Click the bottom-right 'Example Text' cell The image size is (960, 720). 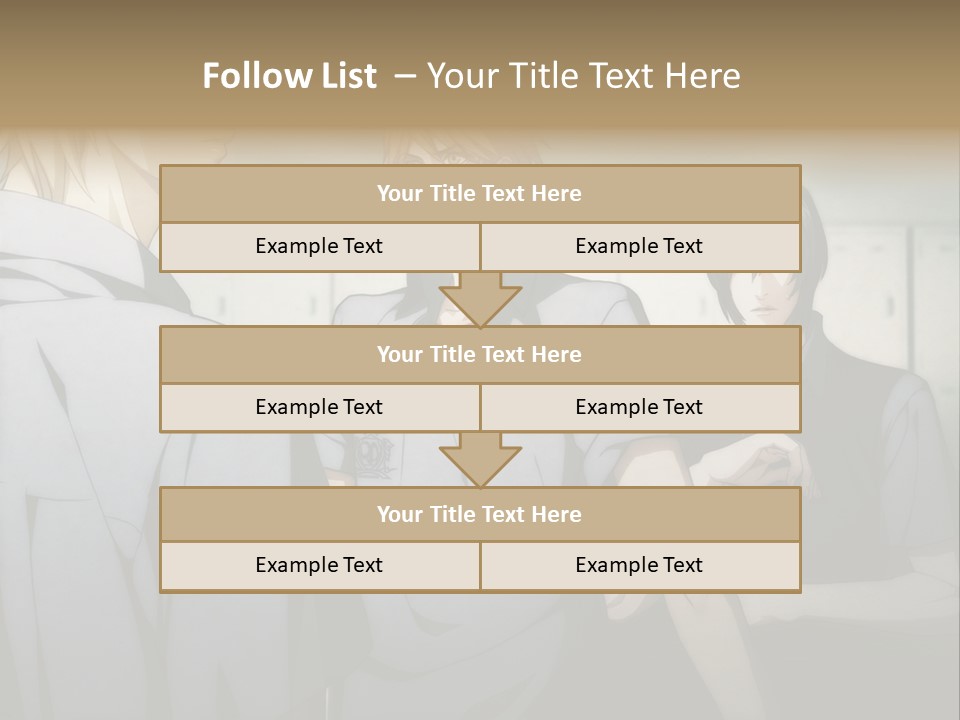(x=640, y=566)
